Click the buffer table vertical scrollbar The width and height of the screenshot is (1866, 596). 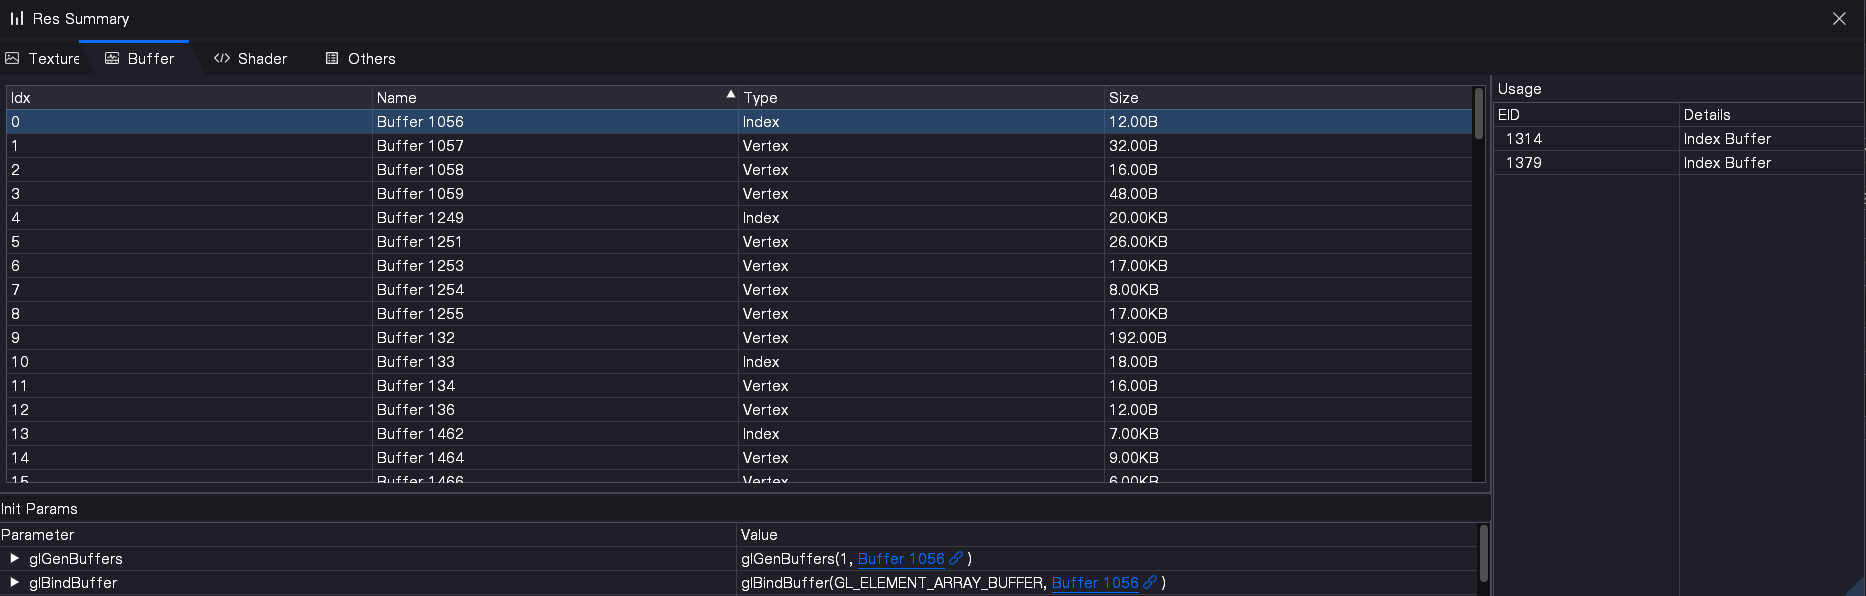pos(1479,112)
